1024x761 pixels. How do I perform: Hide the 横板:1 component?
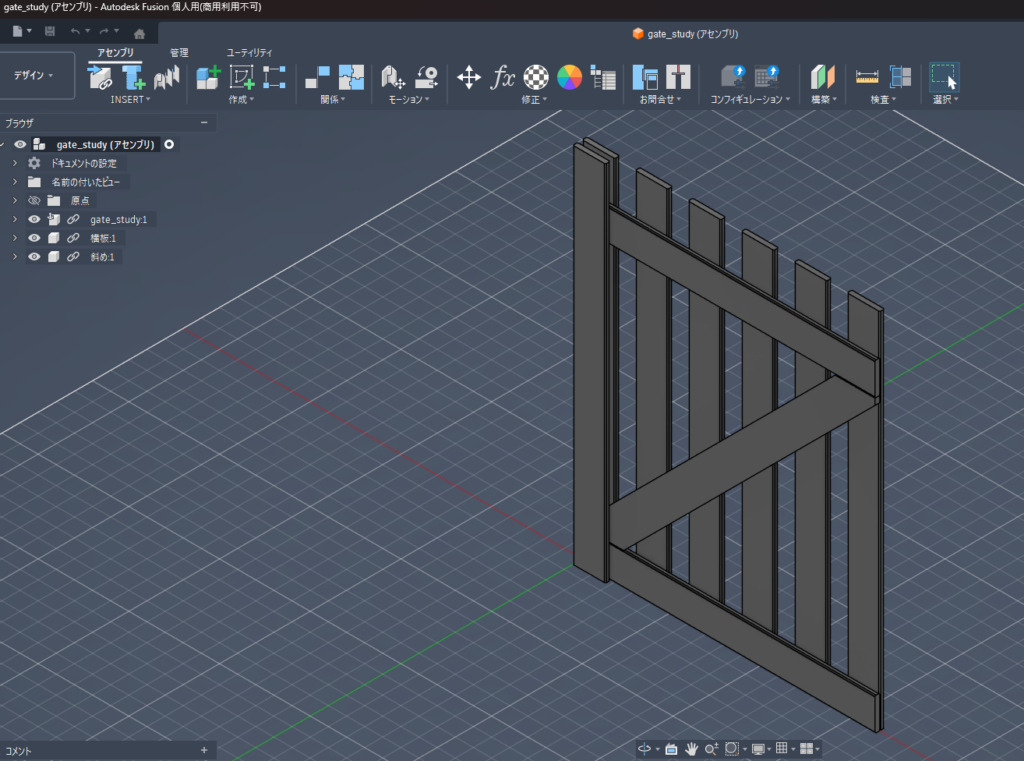pos(34,238)
